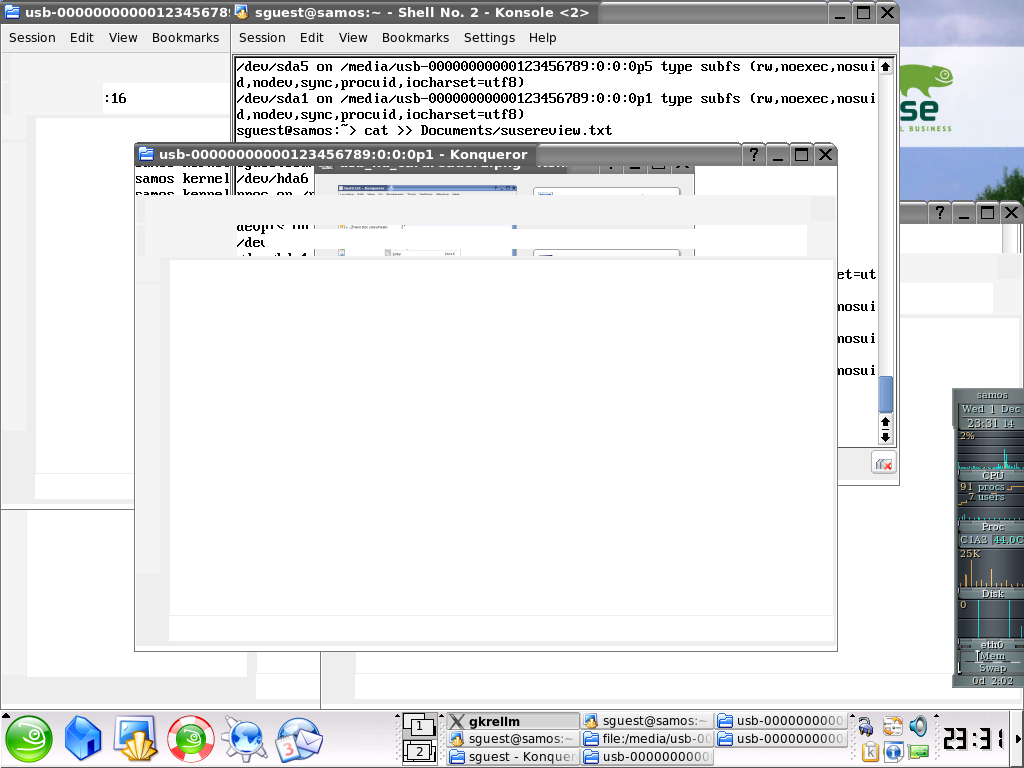The width and height of the screenshot is (1024, 768).
Task: Open the green network card tray icon
Action: 918,752
